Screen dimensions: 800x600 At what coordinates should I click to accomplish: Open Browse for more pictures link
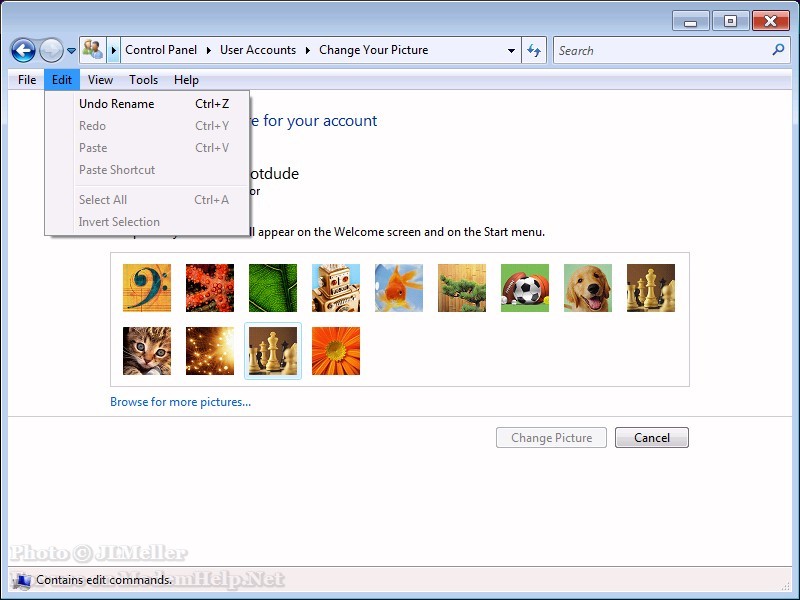(181, 402)
